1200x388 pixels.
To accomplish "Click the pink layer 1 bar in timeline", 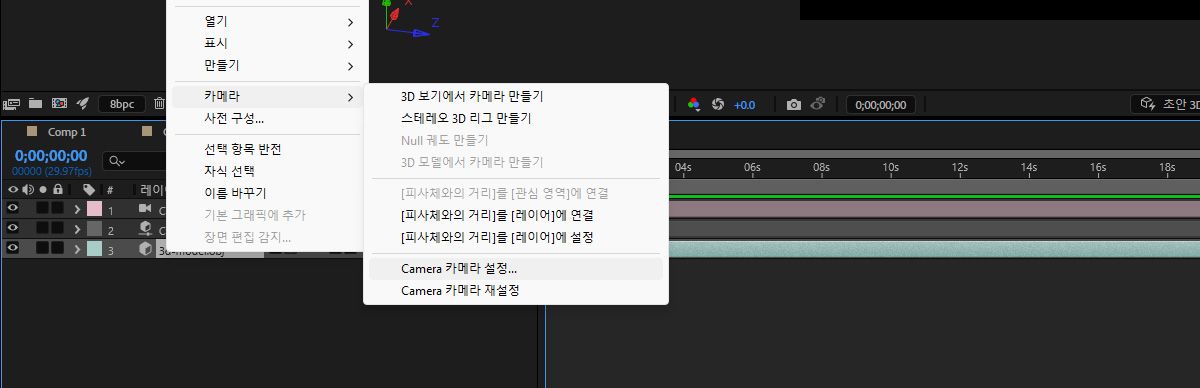I will [934, 209].
